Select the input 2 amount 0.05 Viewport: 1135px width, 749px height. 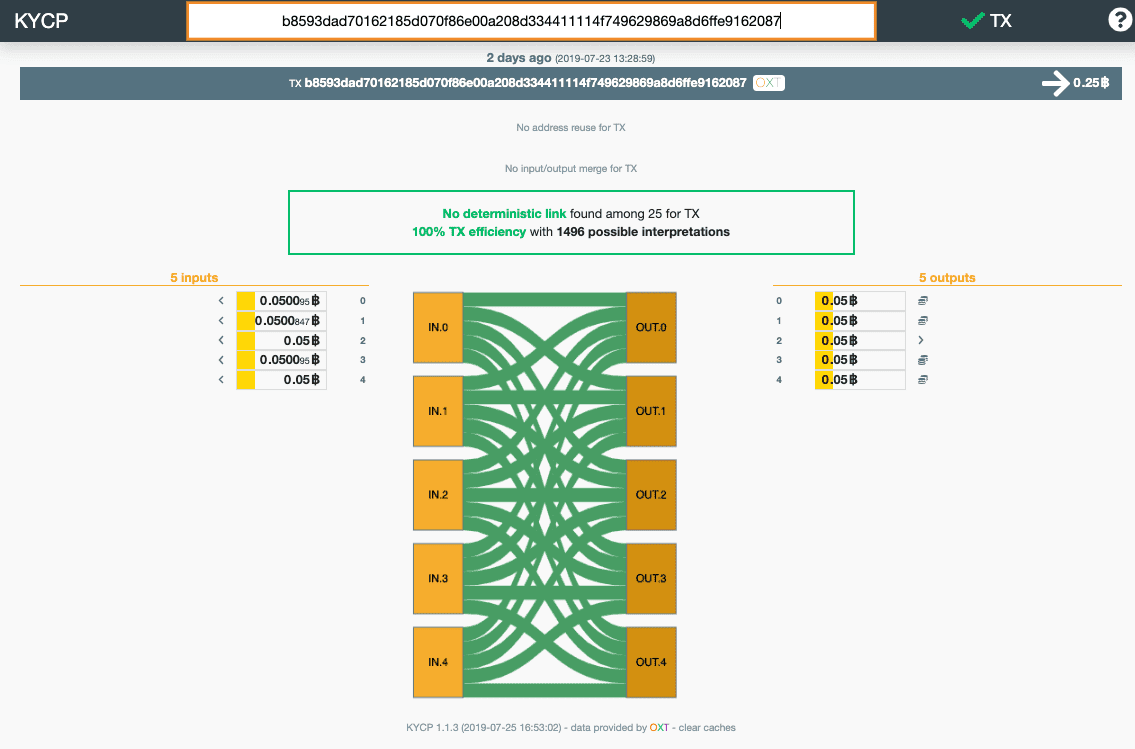tap(282, 340)
